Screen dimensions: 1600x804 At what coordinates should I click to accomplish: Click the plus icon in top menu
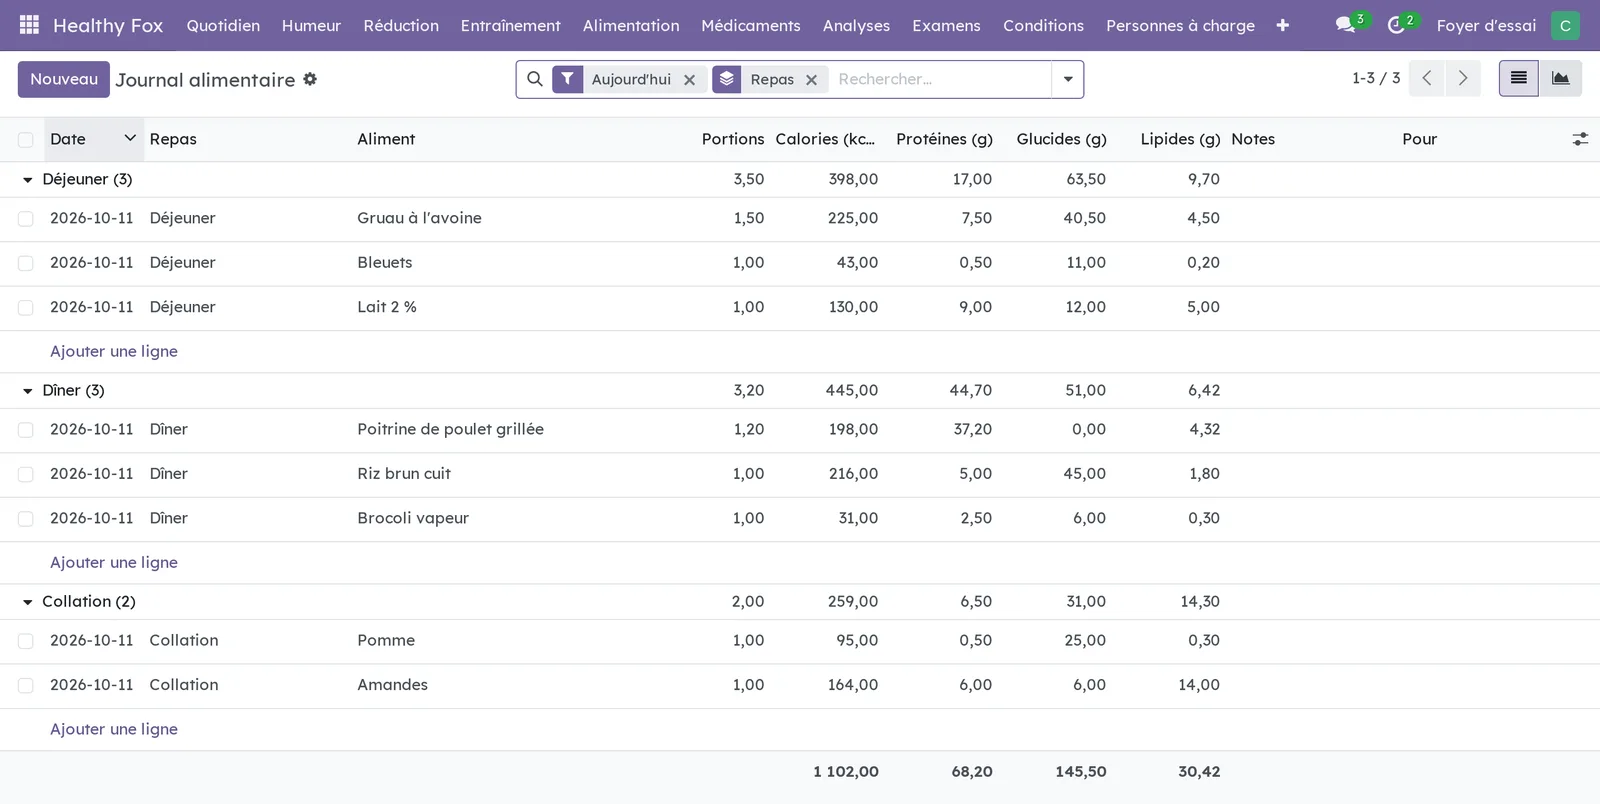1283,25
